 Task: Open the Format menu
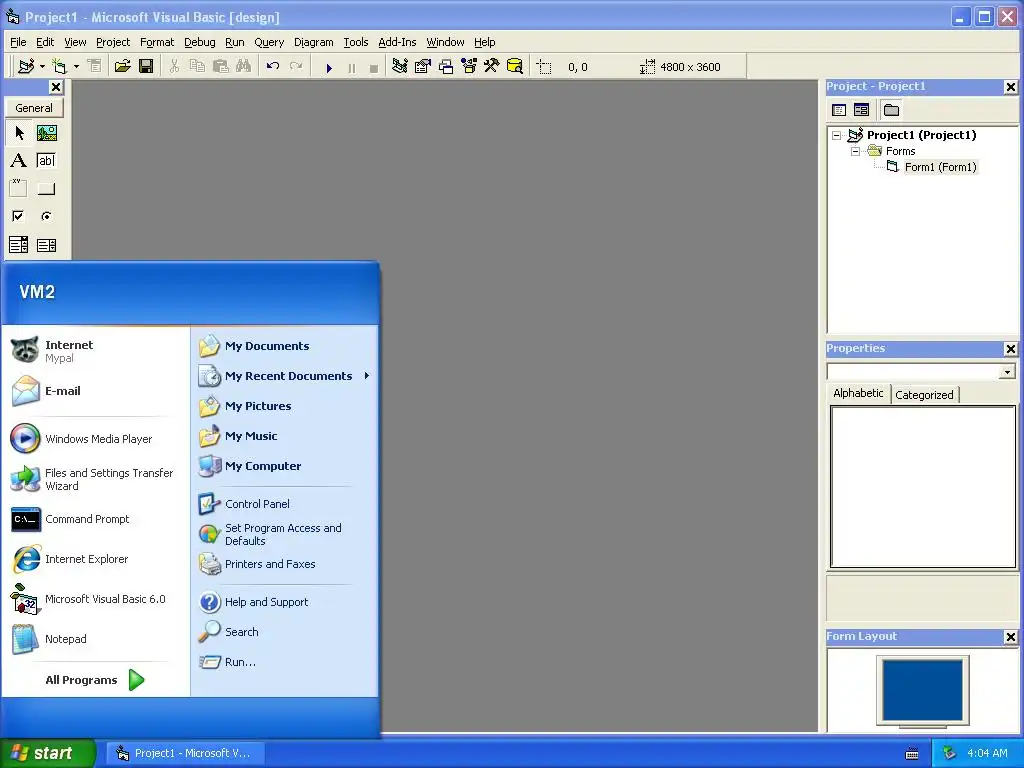click(x=157, y=42)
